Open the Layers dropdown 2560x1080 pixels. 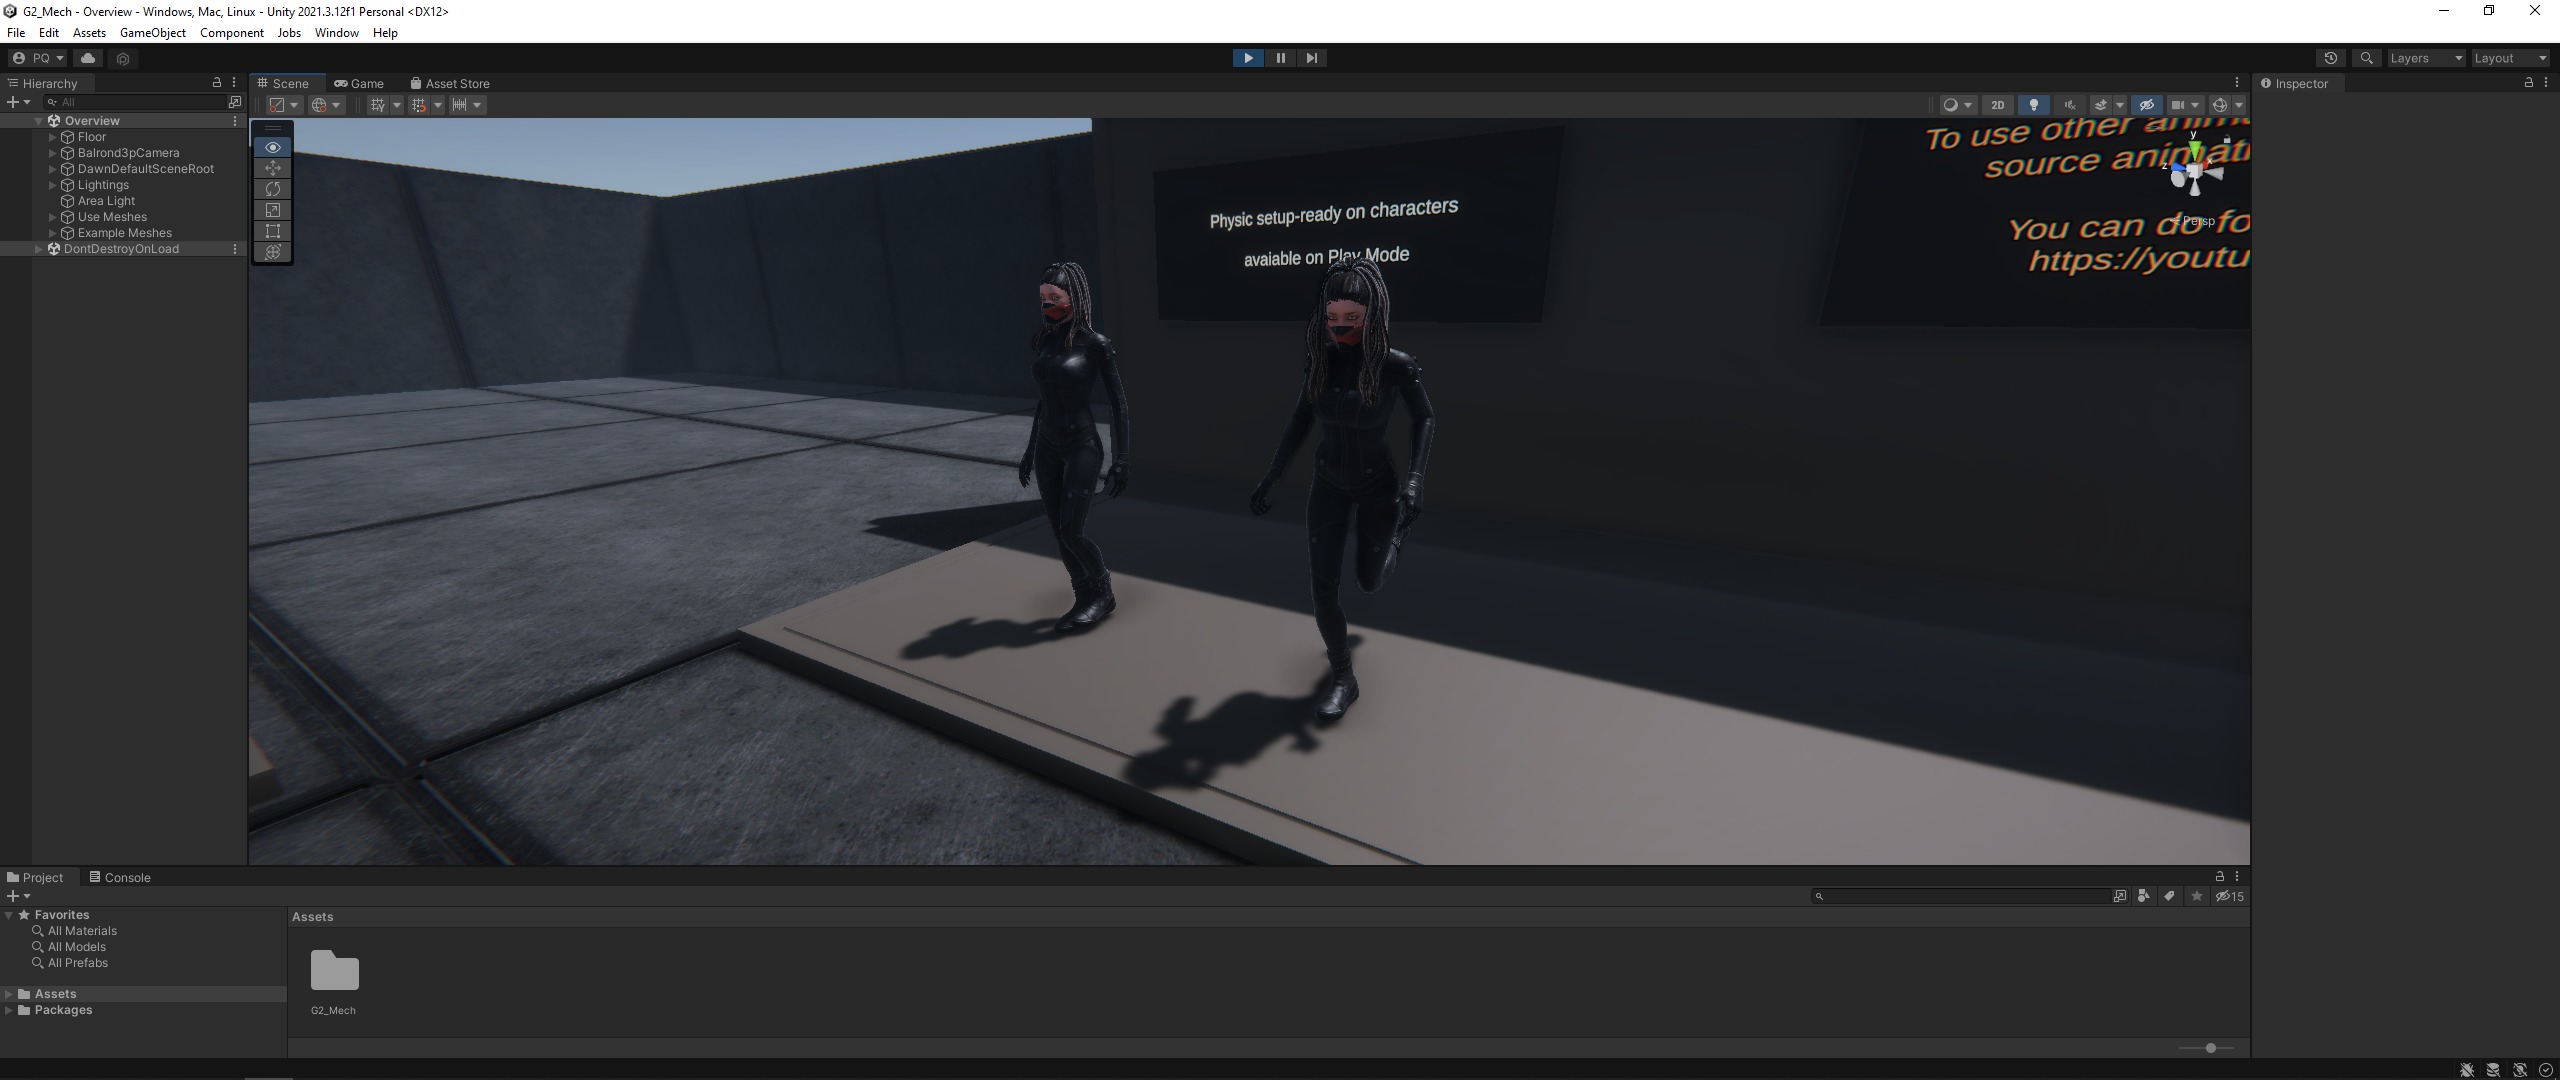click(2425, 58)
